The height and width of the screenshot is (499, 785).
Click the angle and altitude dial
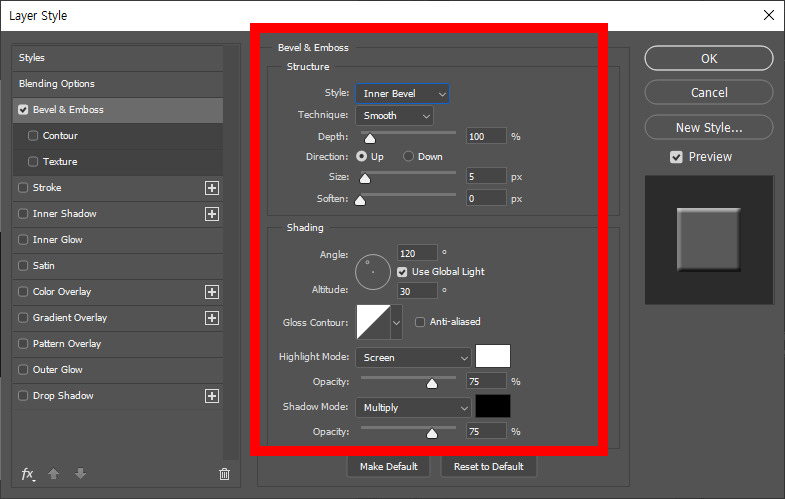tap(373, 272)
